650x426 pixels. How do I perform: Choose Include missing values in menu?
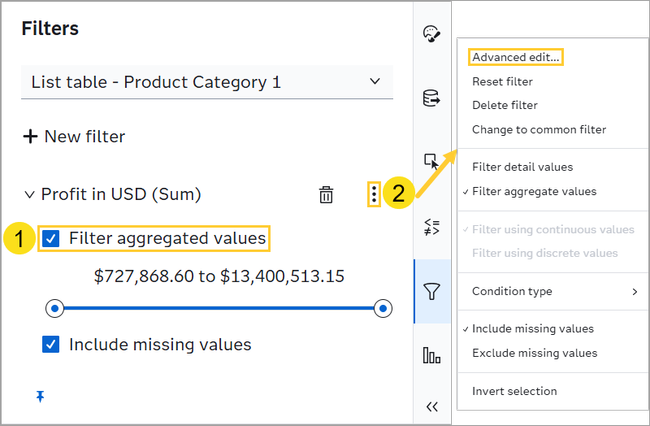(x=533, y=329)
